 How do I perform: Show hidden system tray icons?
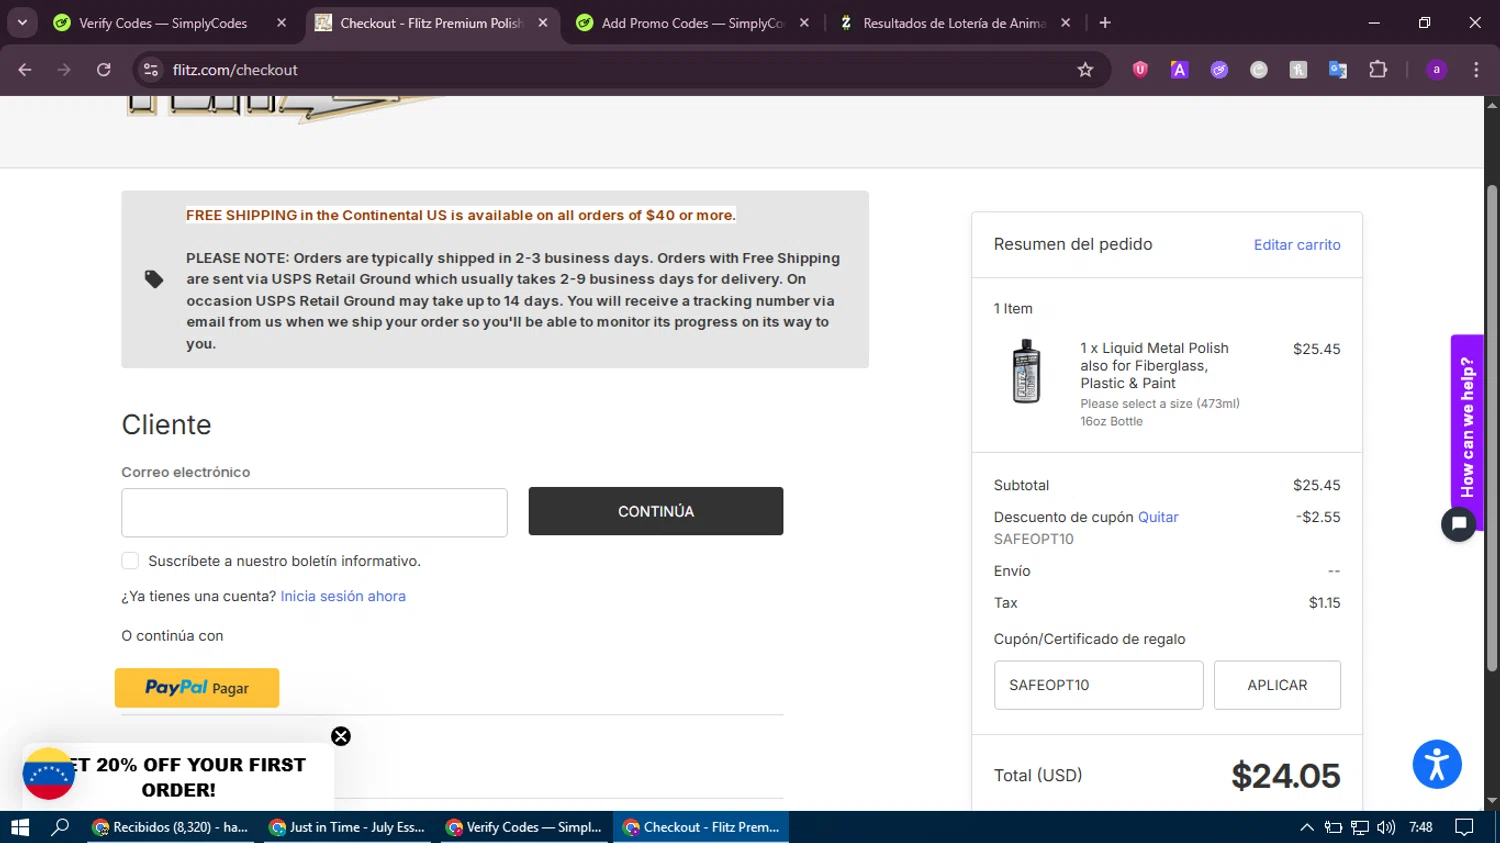click(x=1306, y=827)
